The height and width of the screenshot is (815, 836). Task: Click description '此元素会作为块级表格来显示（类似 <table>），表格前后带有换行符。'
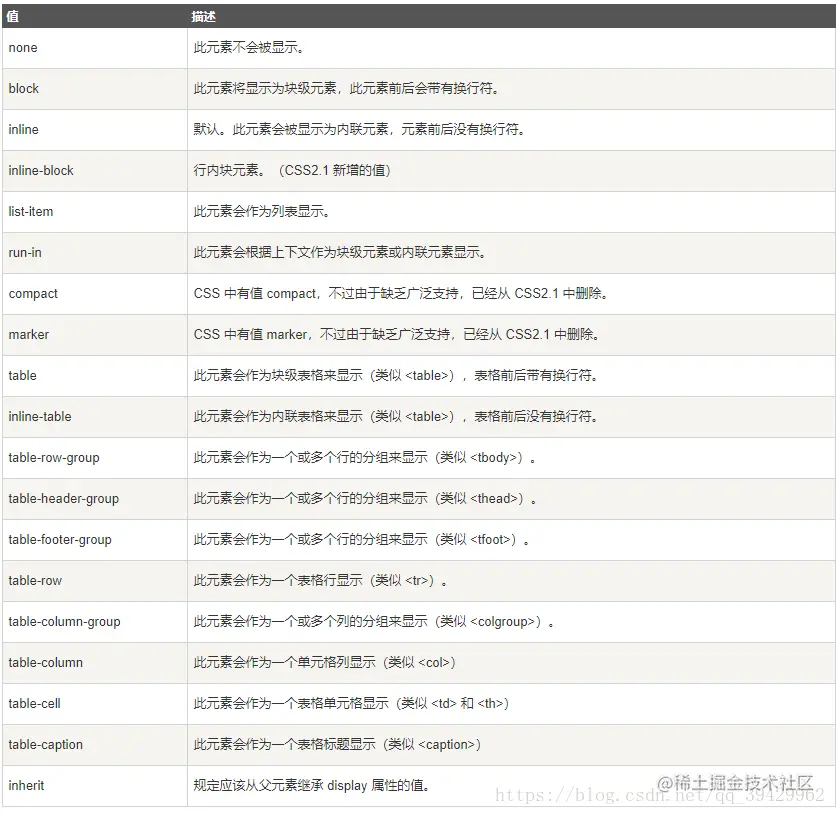click(396, 376)
